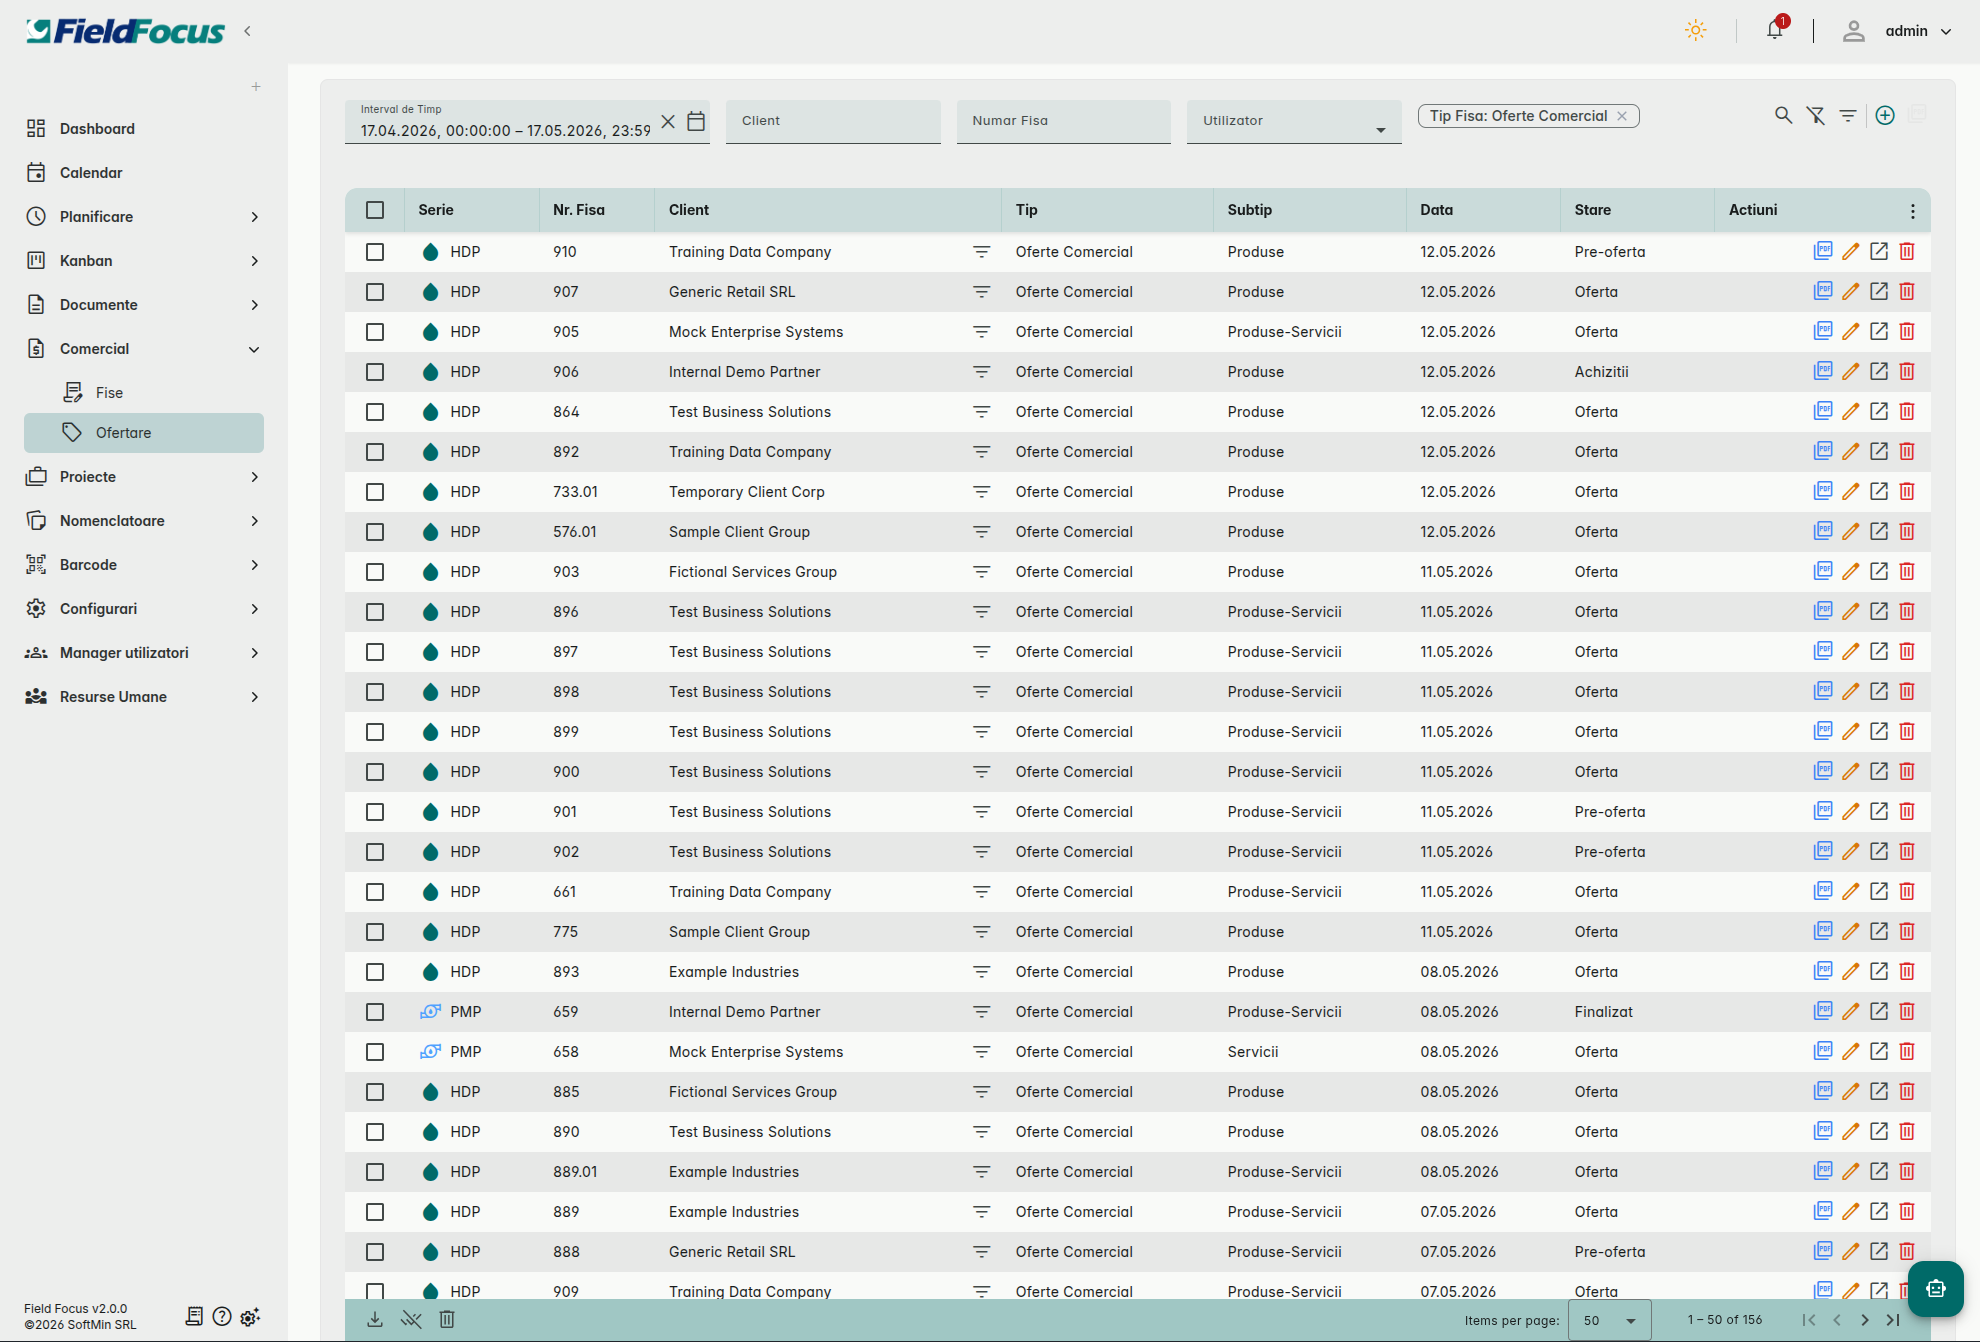Click download icon in bottom bar
The image size is (1980, 1342).
tap(375, 1319)
